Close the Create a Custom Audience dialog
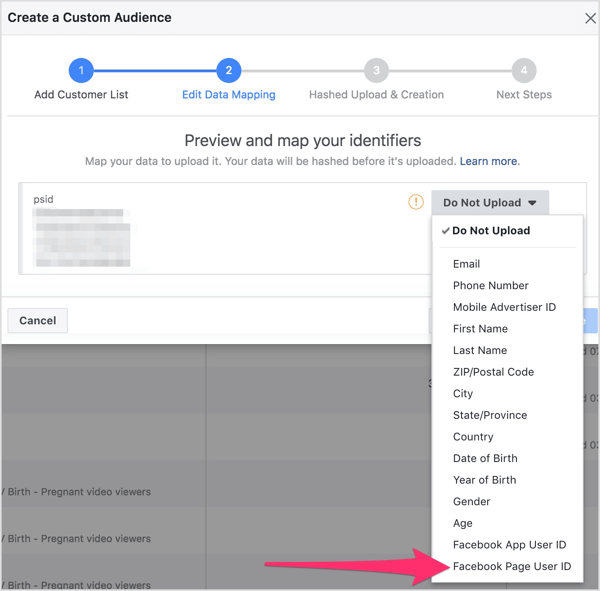600x591 pixels. 590,18
